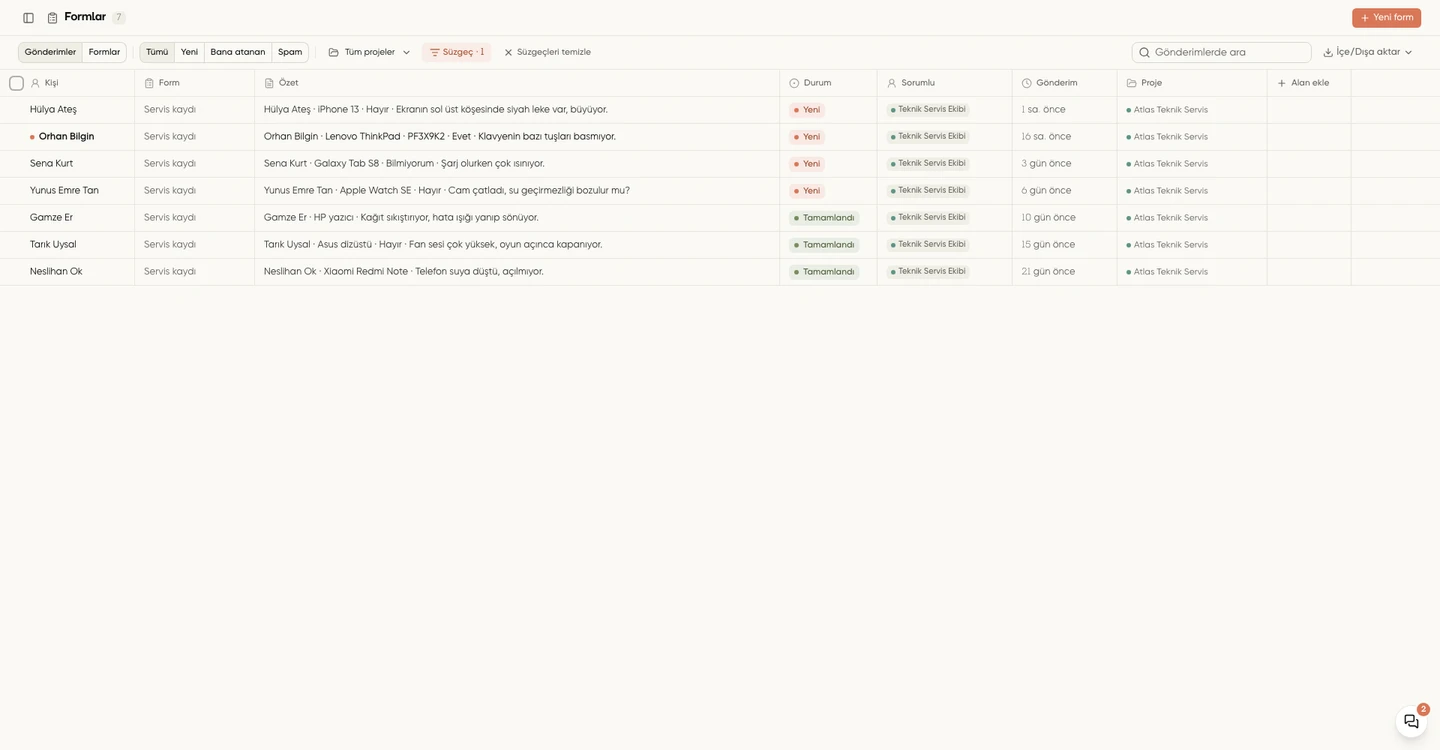
Task: Click the Form column clipboard icon
Action: point(149,83)
